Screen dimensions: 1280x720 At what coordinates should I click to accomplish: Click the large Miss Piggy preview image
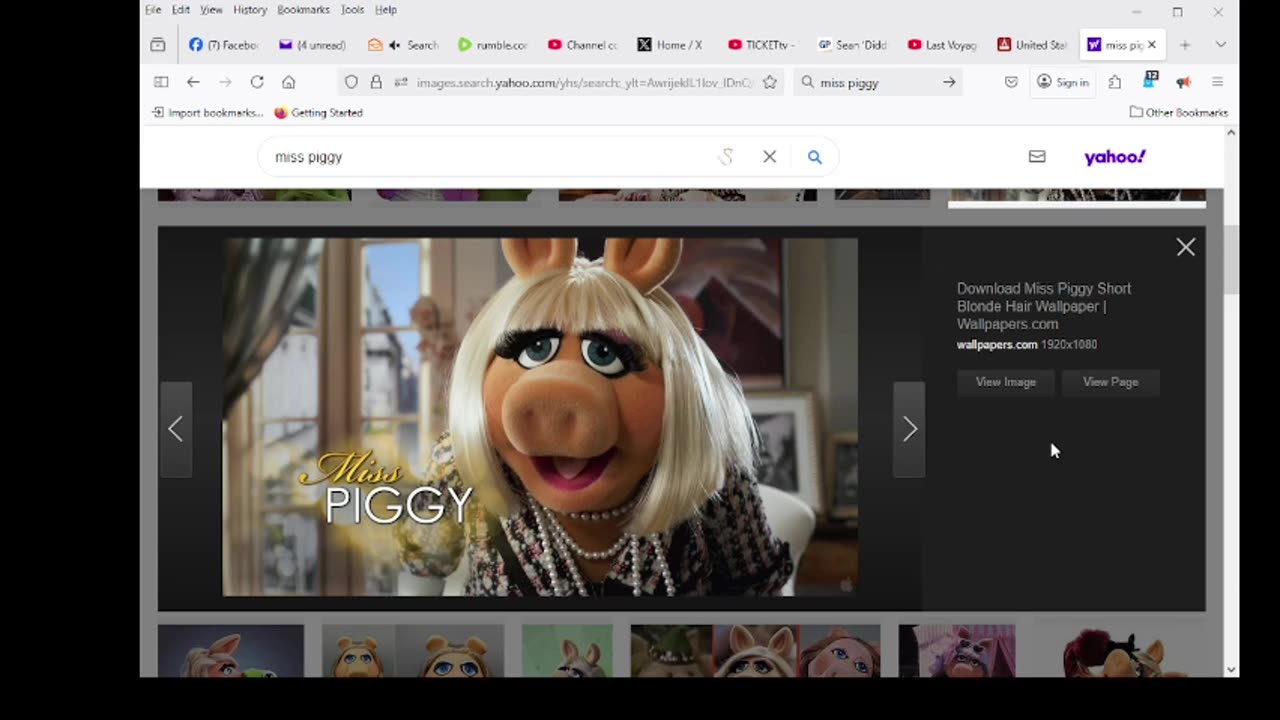pos(540,417)
